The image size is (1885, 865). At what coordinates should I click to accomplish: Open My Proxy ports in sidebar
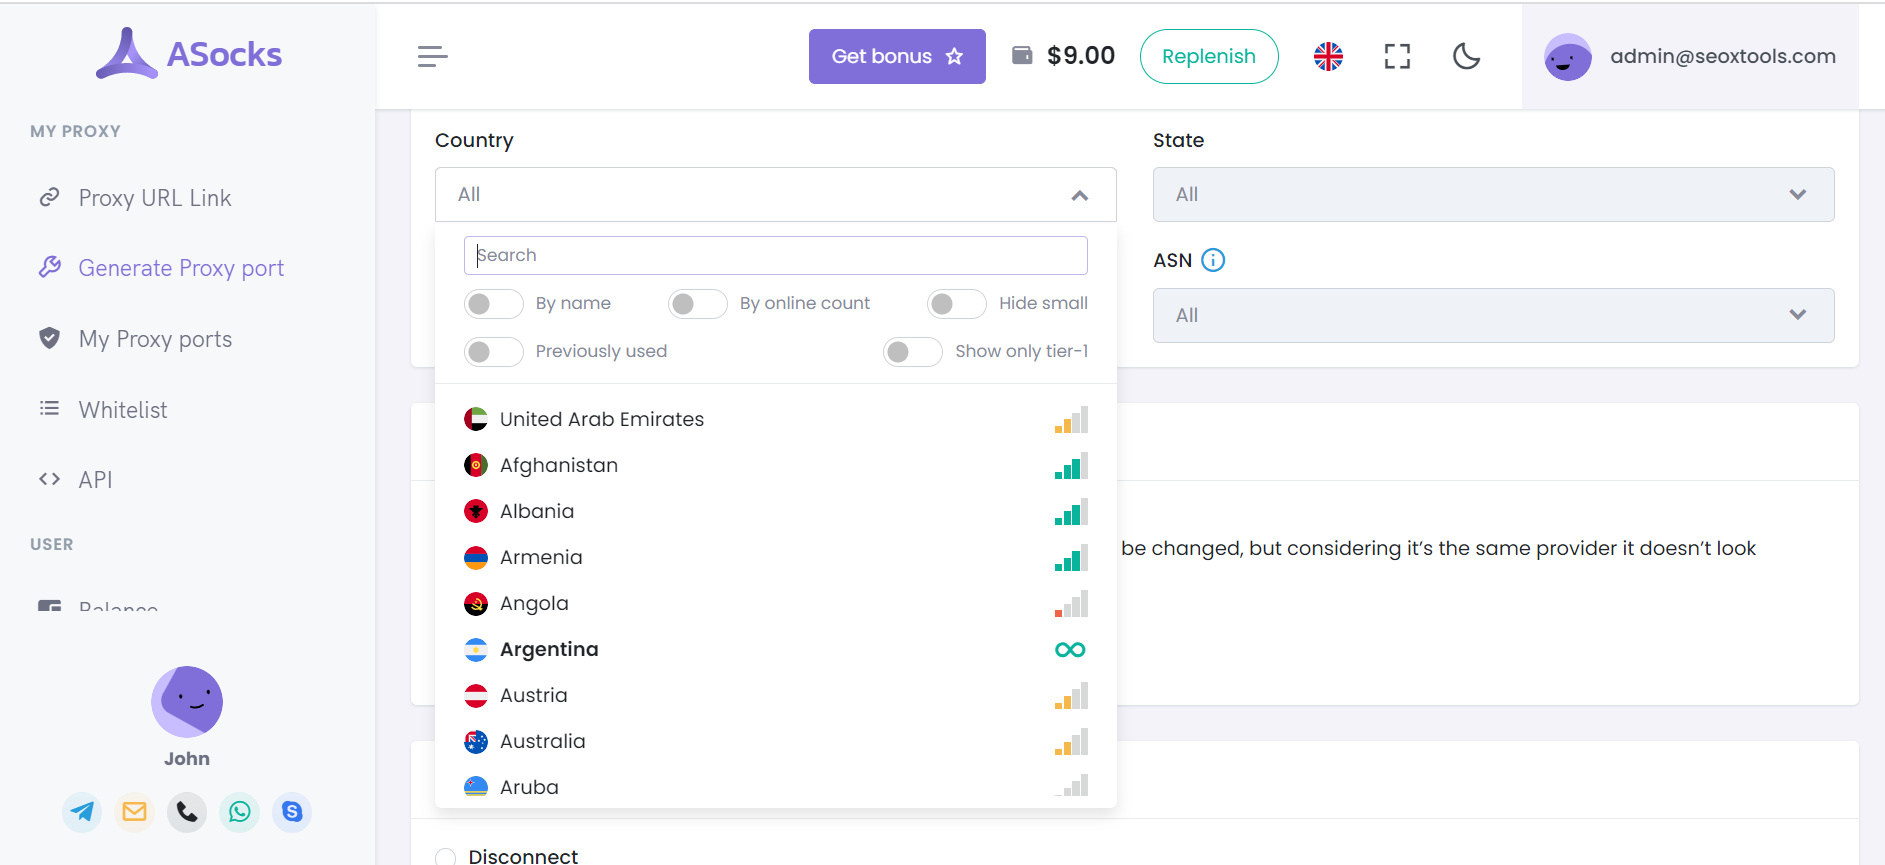155,340
